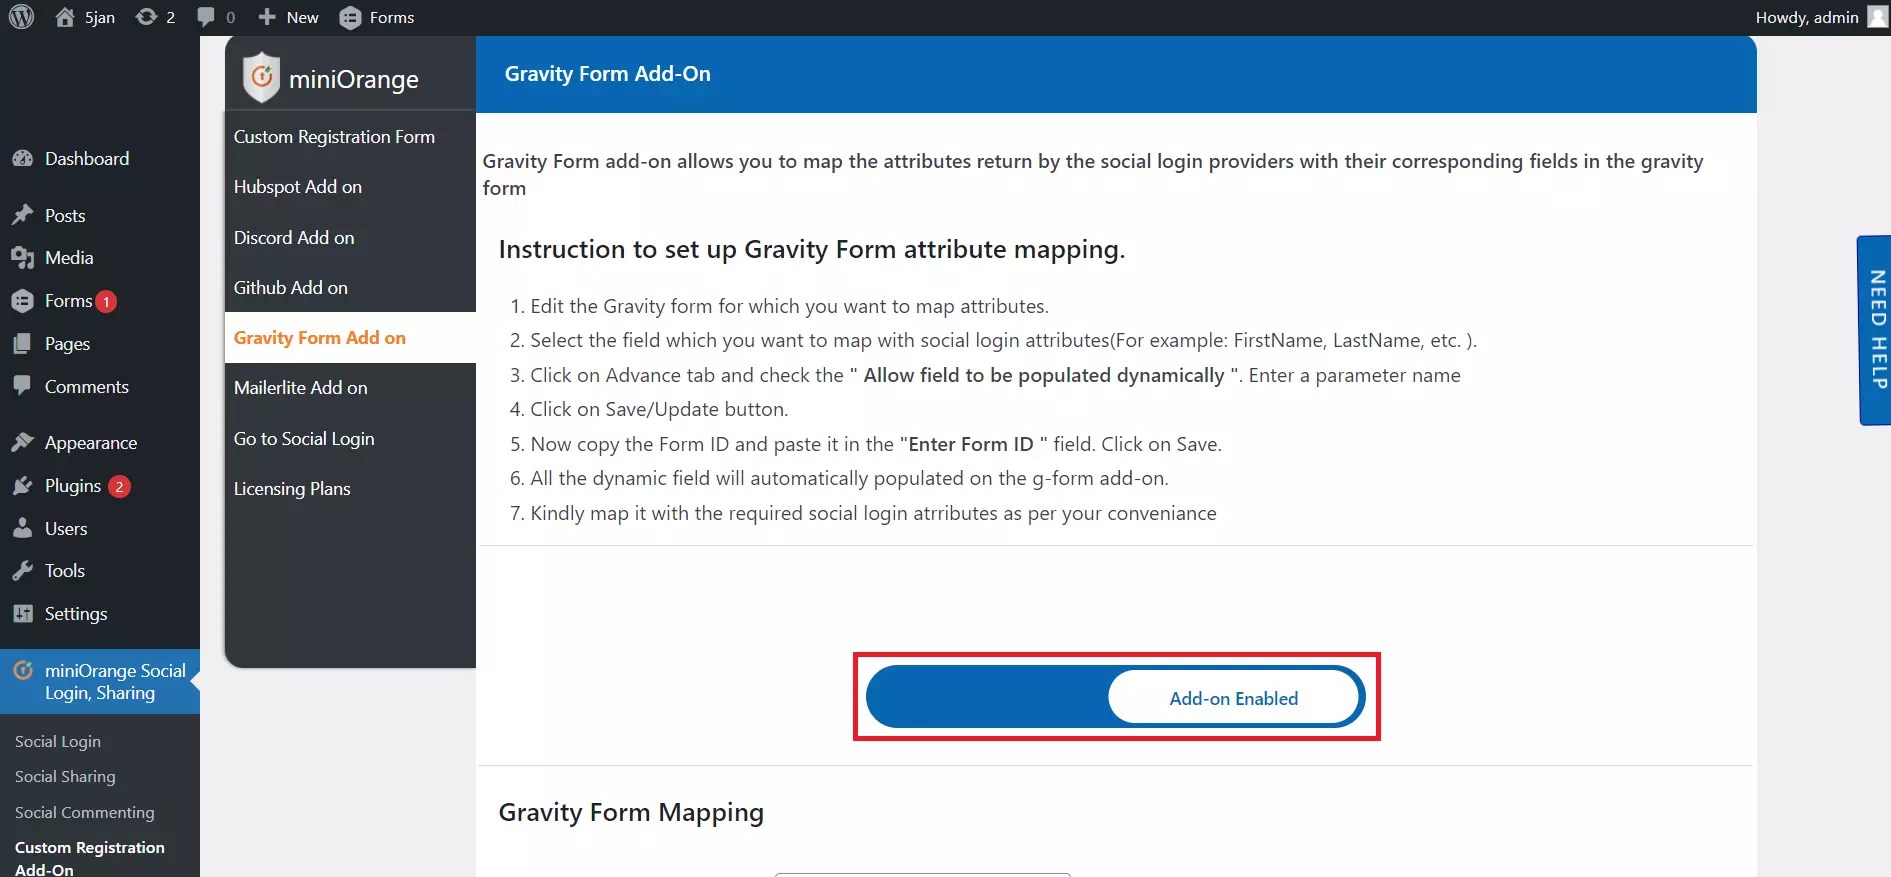1891x877 pixels.
Task: Go to Social Login tab
Action: tap(350, 438)
